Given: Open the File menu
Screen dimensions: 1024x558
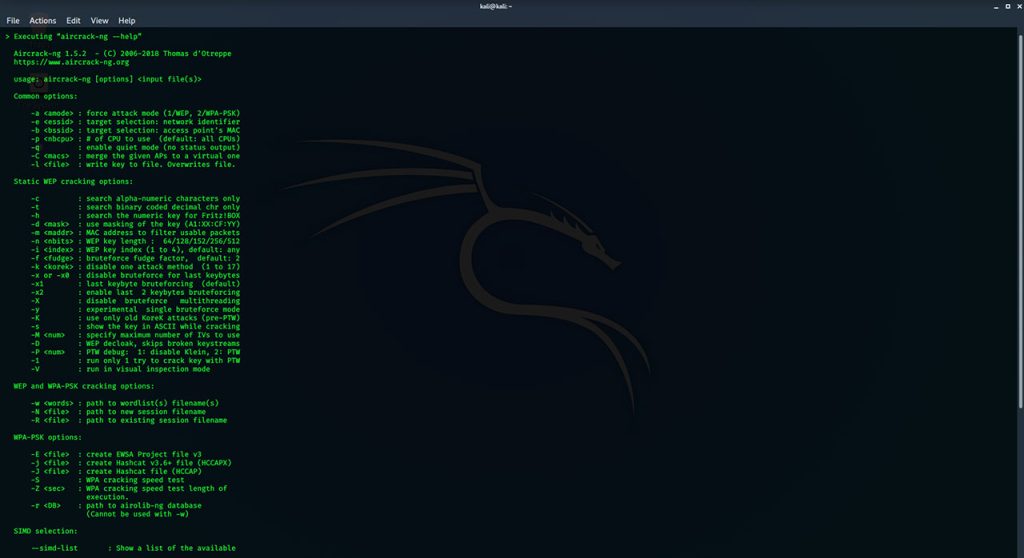Looking at the screenshot, I should [12, 21].
